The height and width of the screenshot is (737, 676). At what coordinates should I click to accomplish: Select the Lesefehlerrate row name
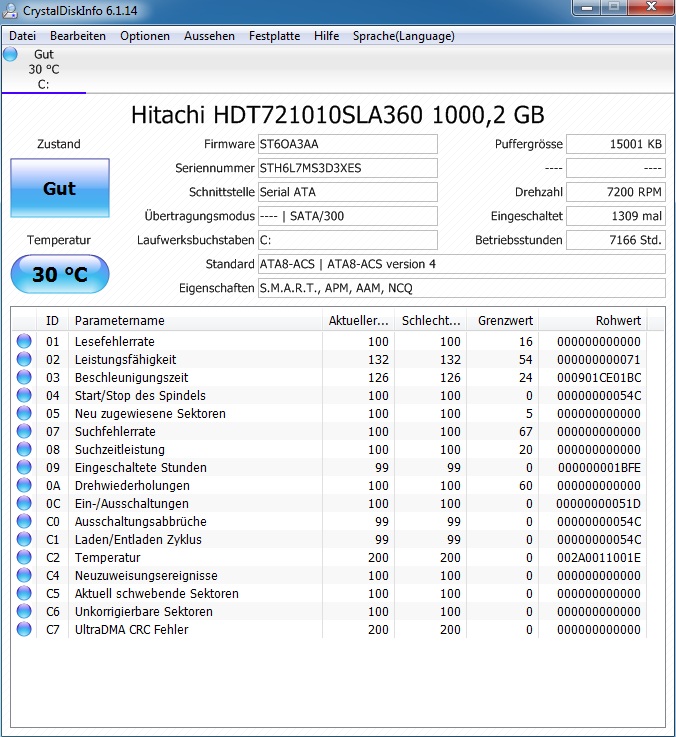115,341
